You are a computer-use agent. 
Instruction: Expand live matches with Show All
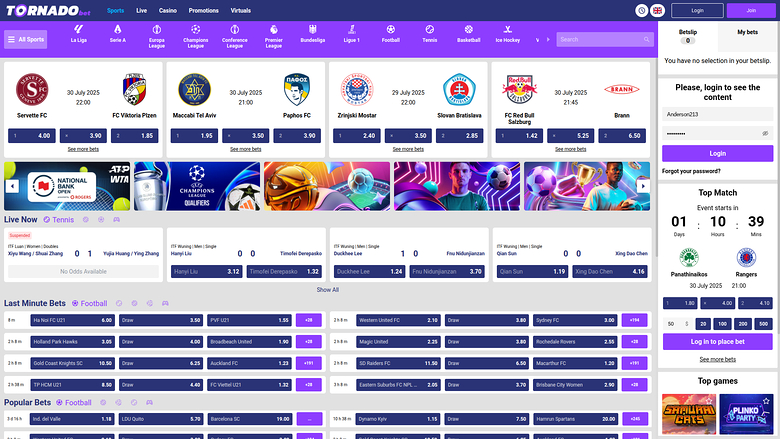click(x=327, y=289)
